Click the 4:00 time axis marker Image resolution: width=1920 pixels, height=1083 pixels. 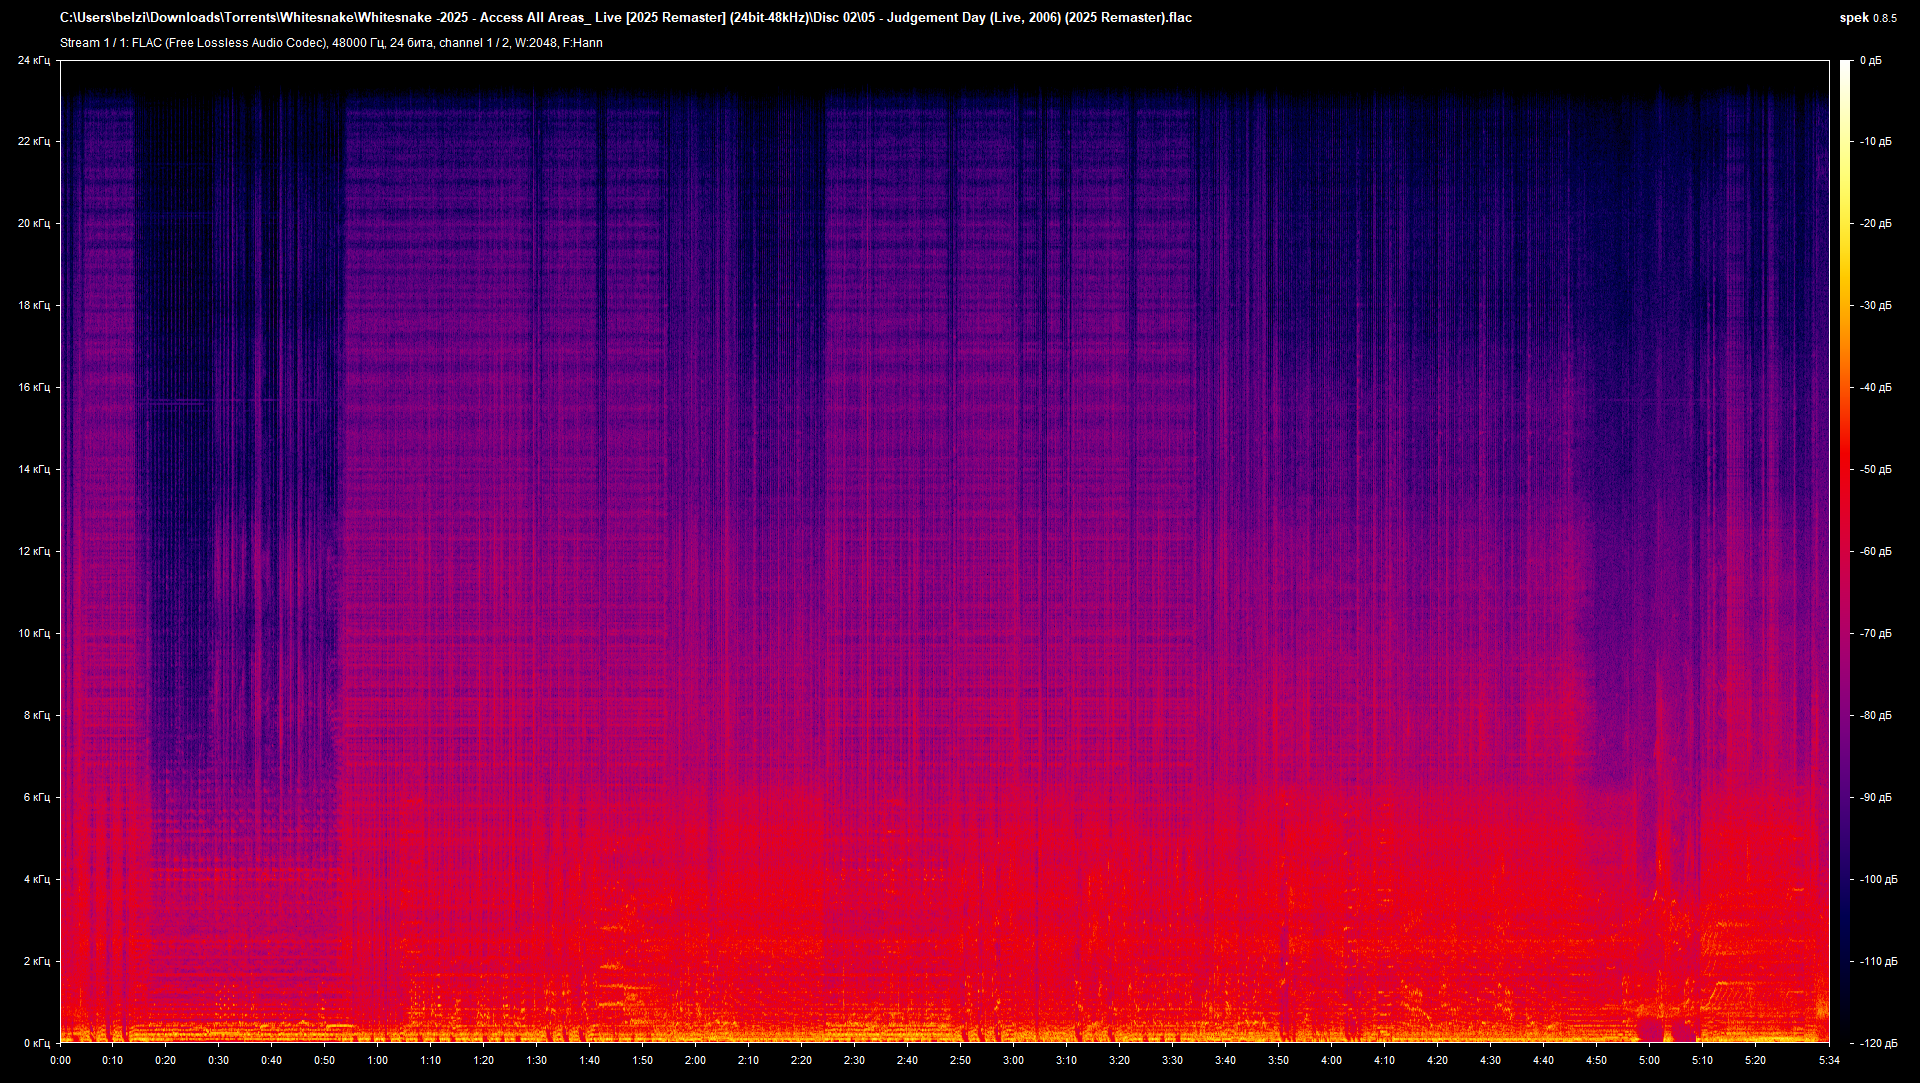1331,1060
